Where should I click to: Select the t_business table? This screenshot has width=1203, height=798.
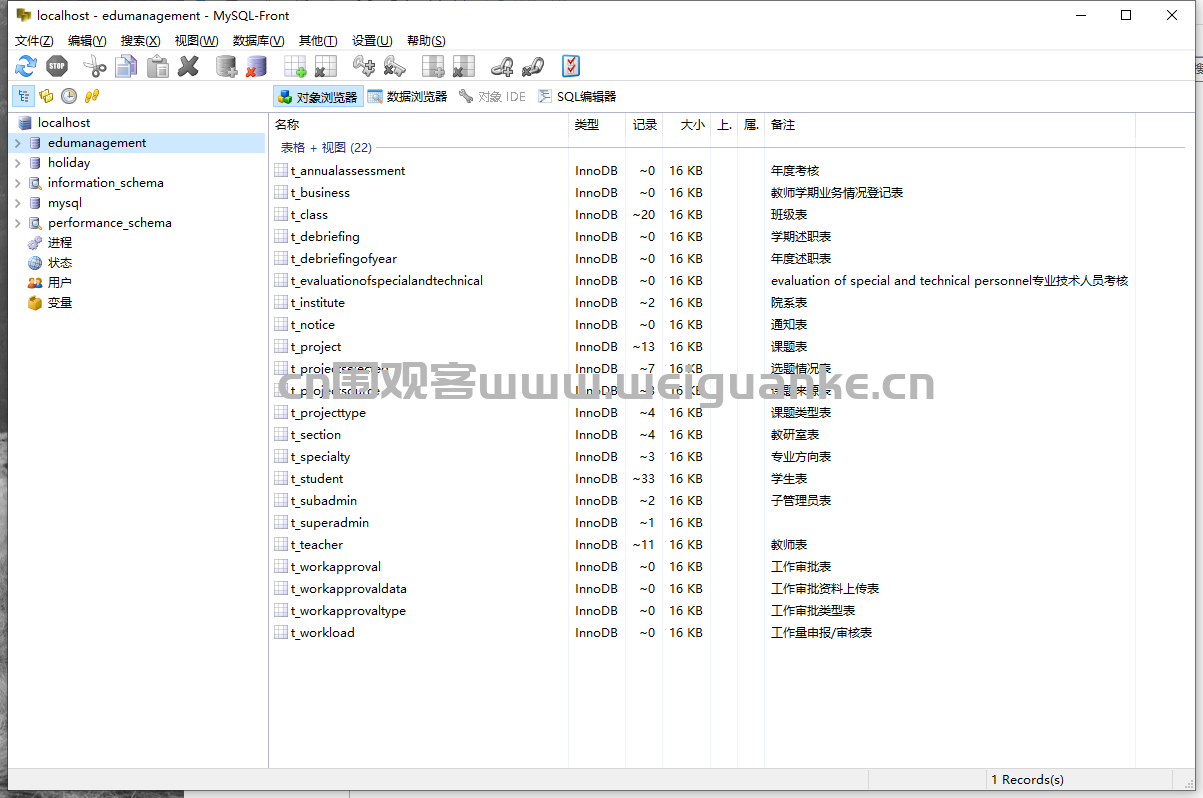[320, 193]
